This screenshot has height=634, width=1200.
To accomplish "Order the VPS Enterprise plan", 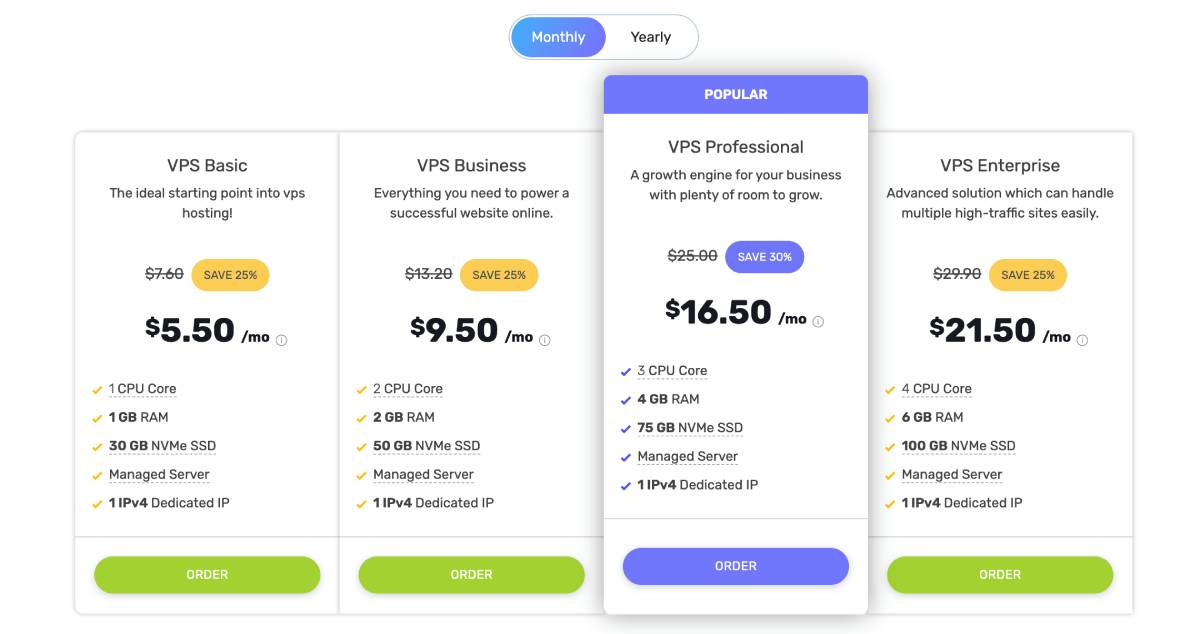I will [1000, 575].
